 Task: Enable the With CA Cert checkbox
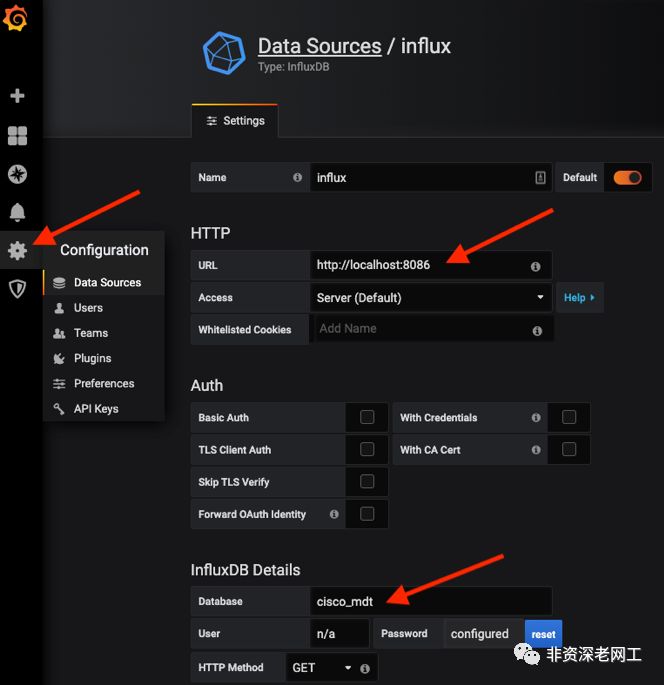(x=569, y=449)
